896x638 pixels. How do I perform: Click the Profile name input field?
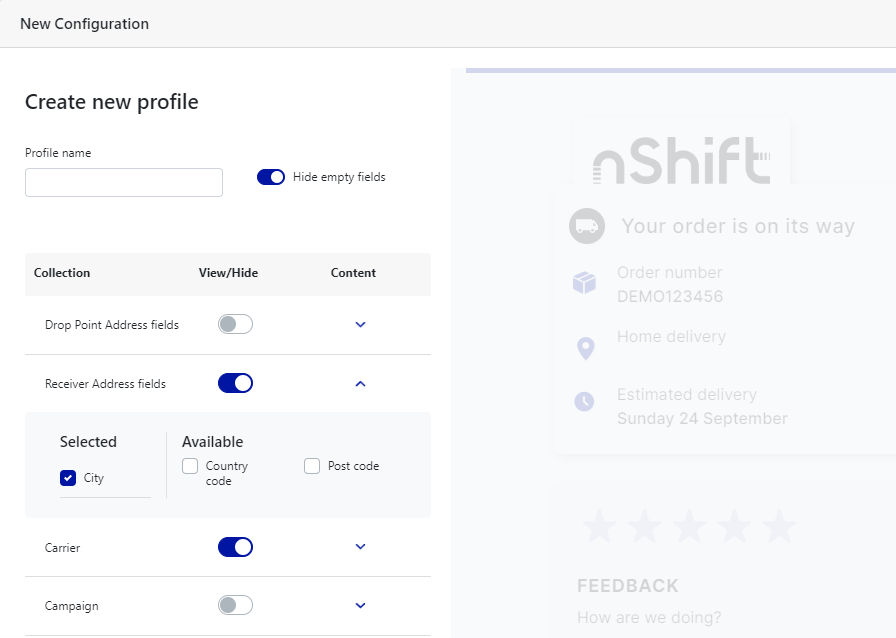pos(124,183)
